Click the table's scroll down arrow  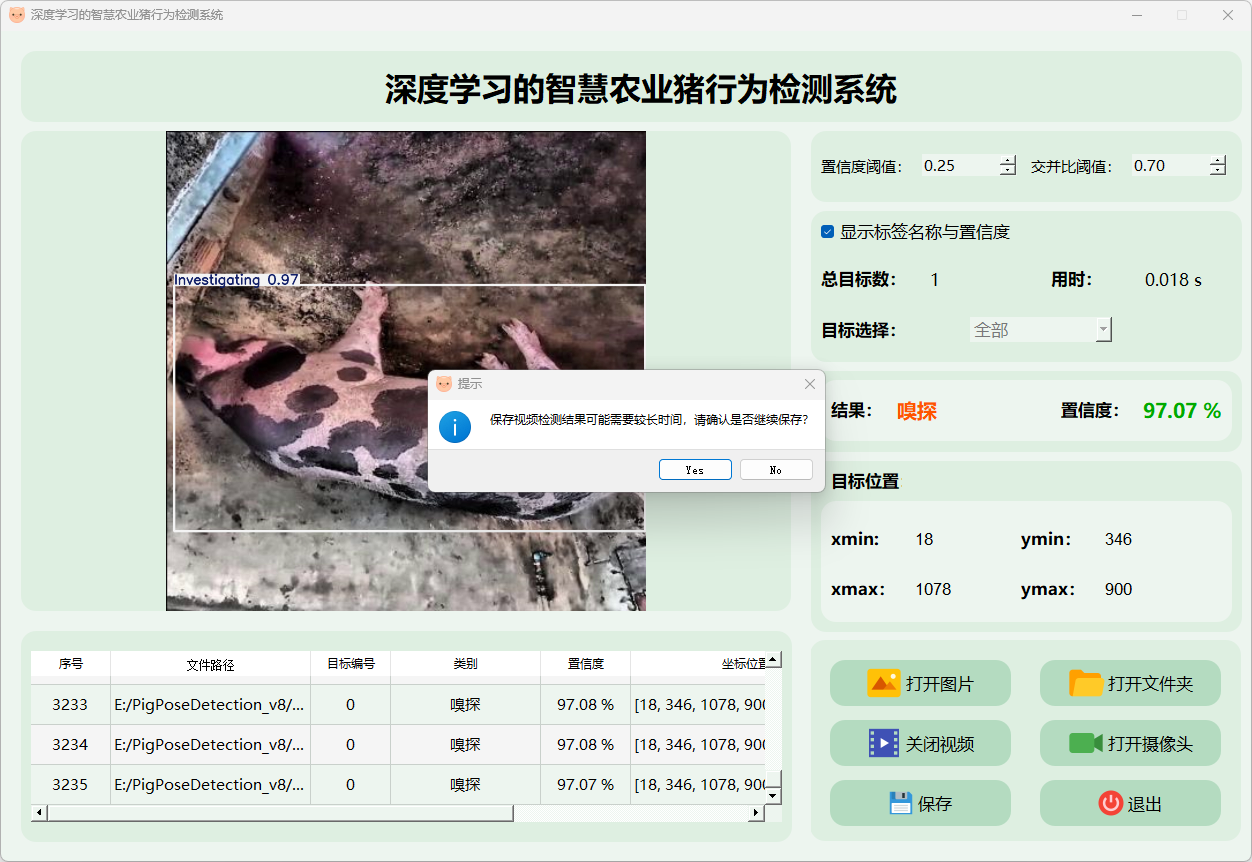pyautogui.click(x=772, y=796)
